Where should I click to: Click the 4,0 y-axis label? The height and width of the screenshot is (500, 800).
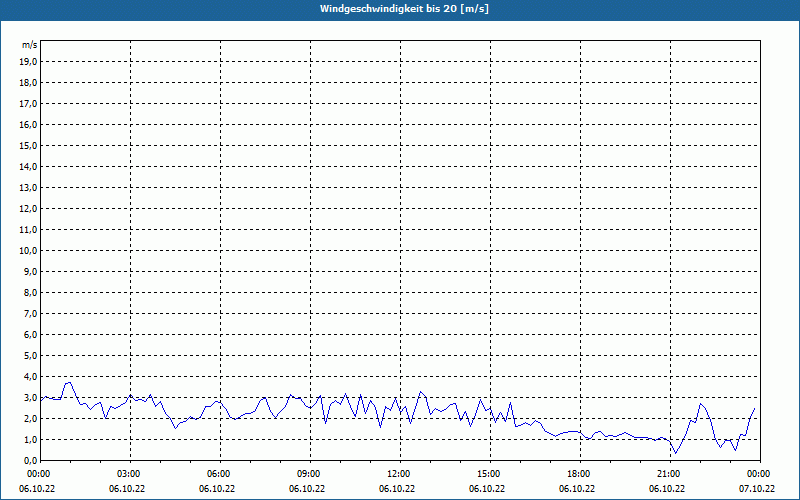pyautogui.click(x=32, y=377)
